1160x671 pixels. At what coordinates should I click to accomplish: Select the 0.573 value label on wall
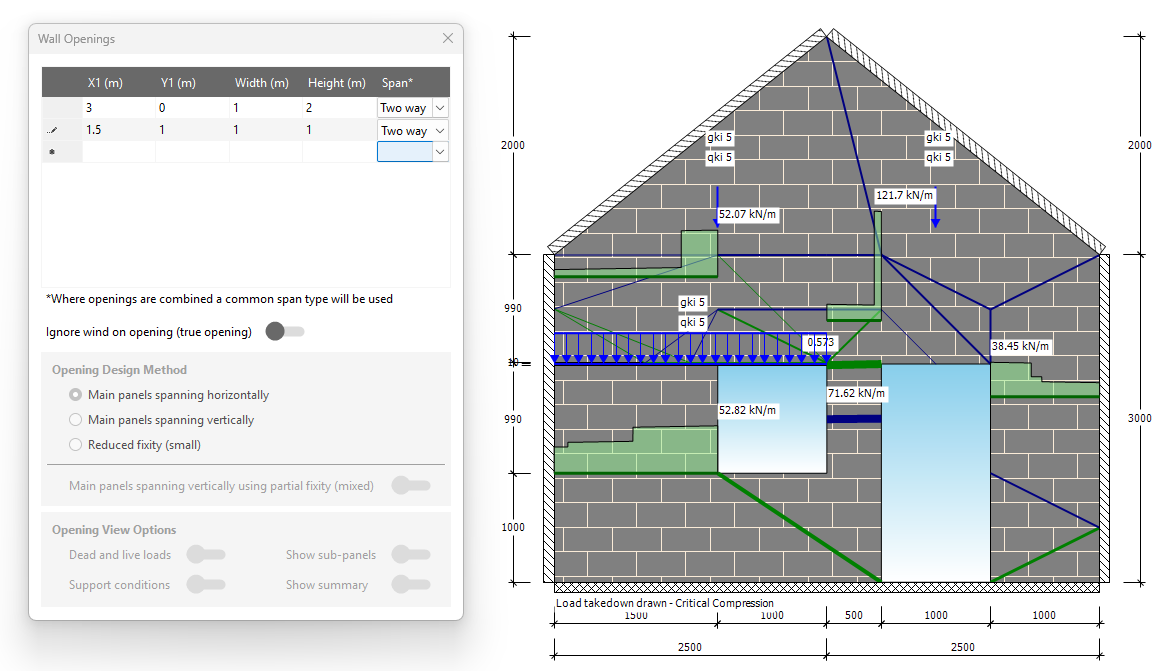(818, 343)
